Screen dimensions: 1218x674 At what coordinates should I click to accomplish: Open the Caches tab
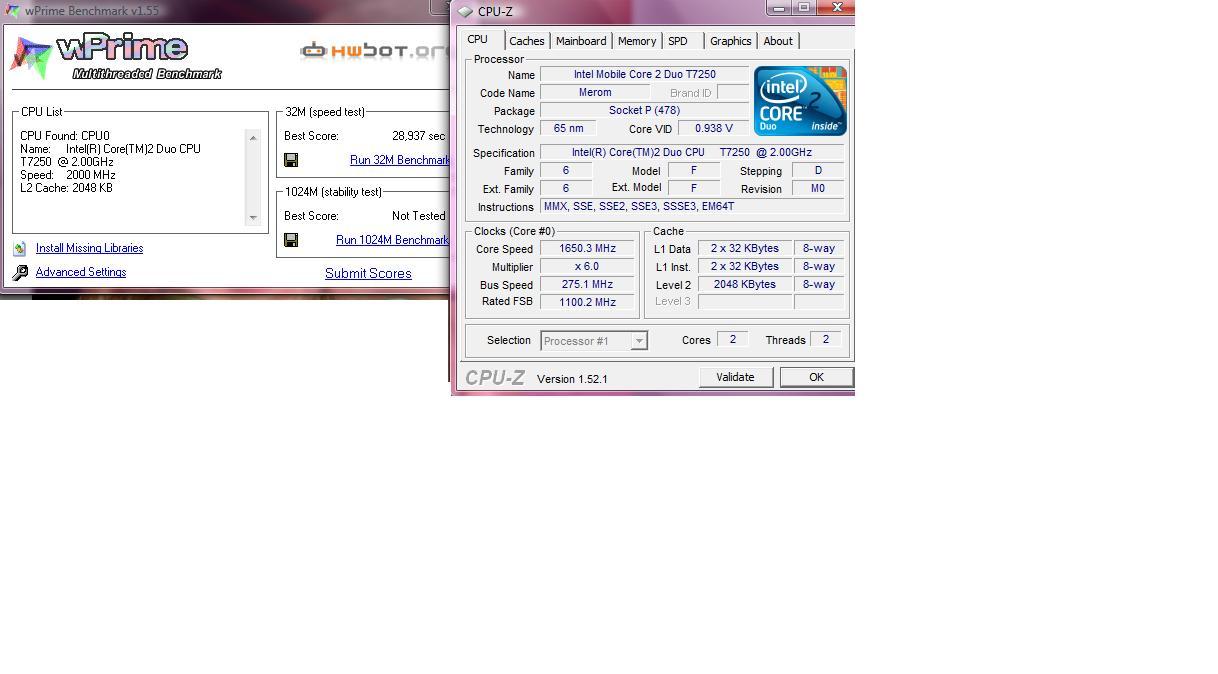pyautogui.click(x=527, y=41)
